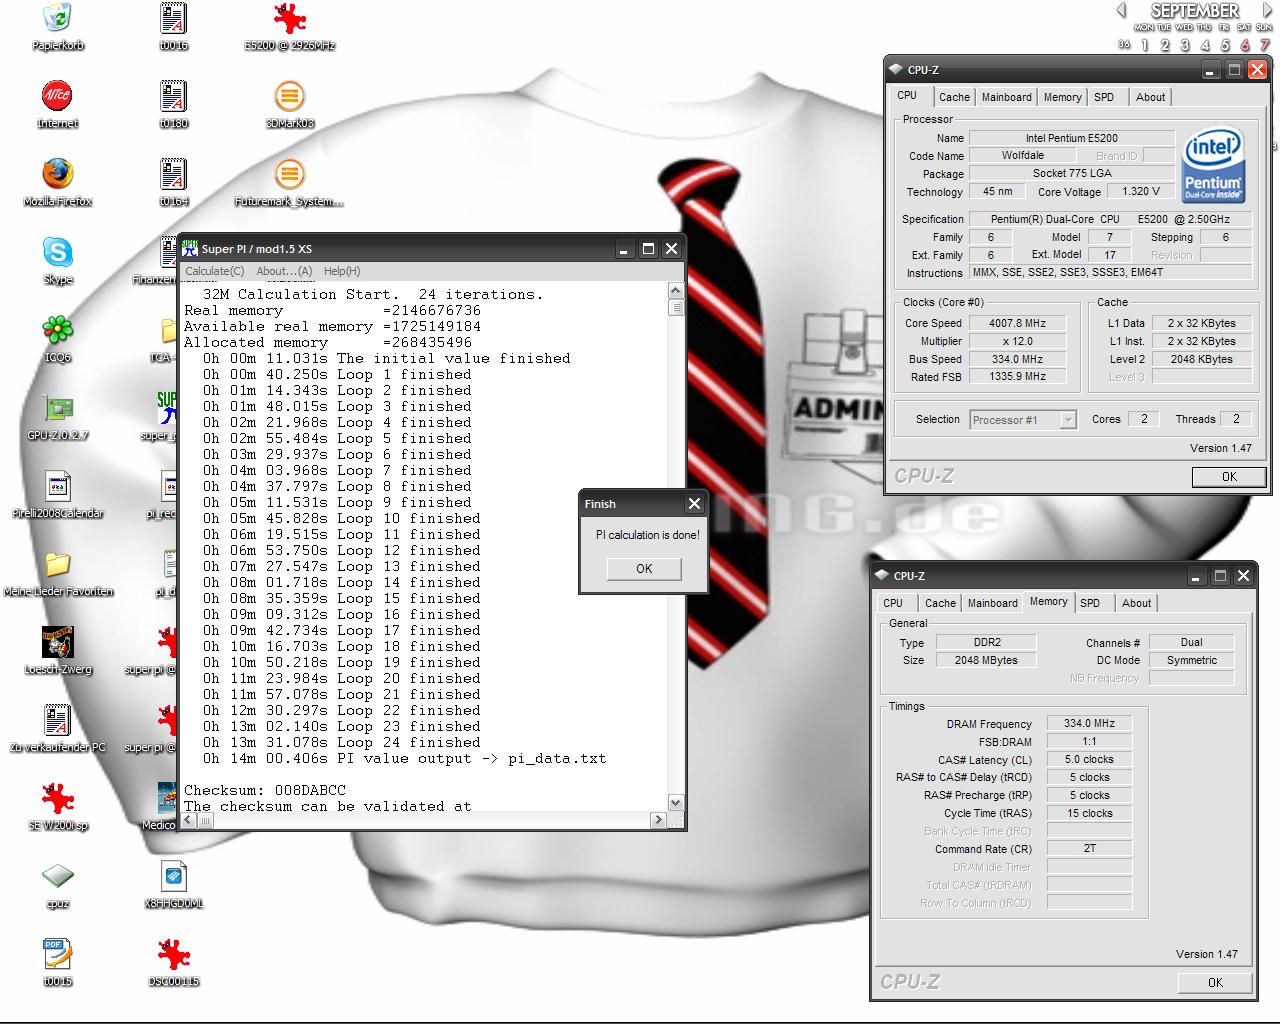Viewport: 1280px width, 1024px height.
Task: Open Meine Lieder Favoriten folder
Action: point(58,564)
